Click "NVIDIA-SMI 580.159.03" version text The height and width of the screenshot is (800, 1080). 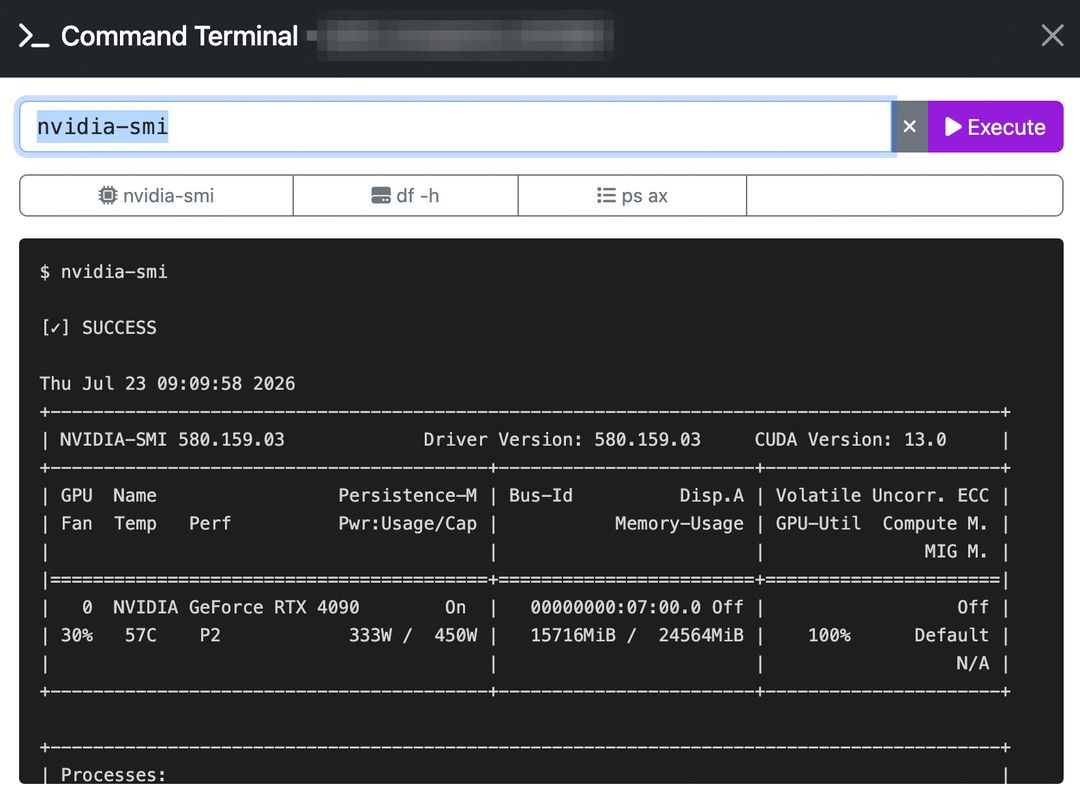tap(172, 440)
